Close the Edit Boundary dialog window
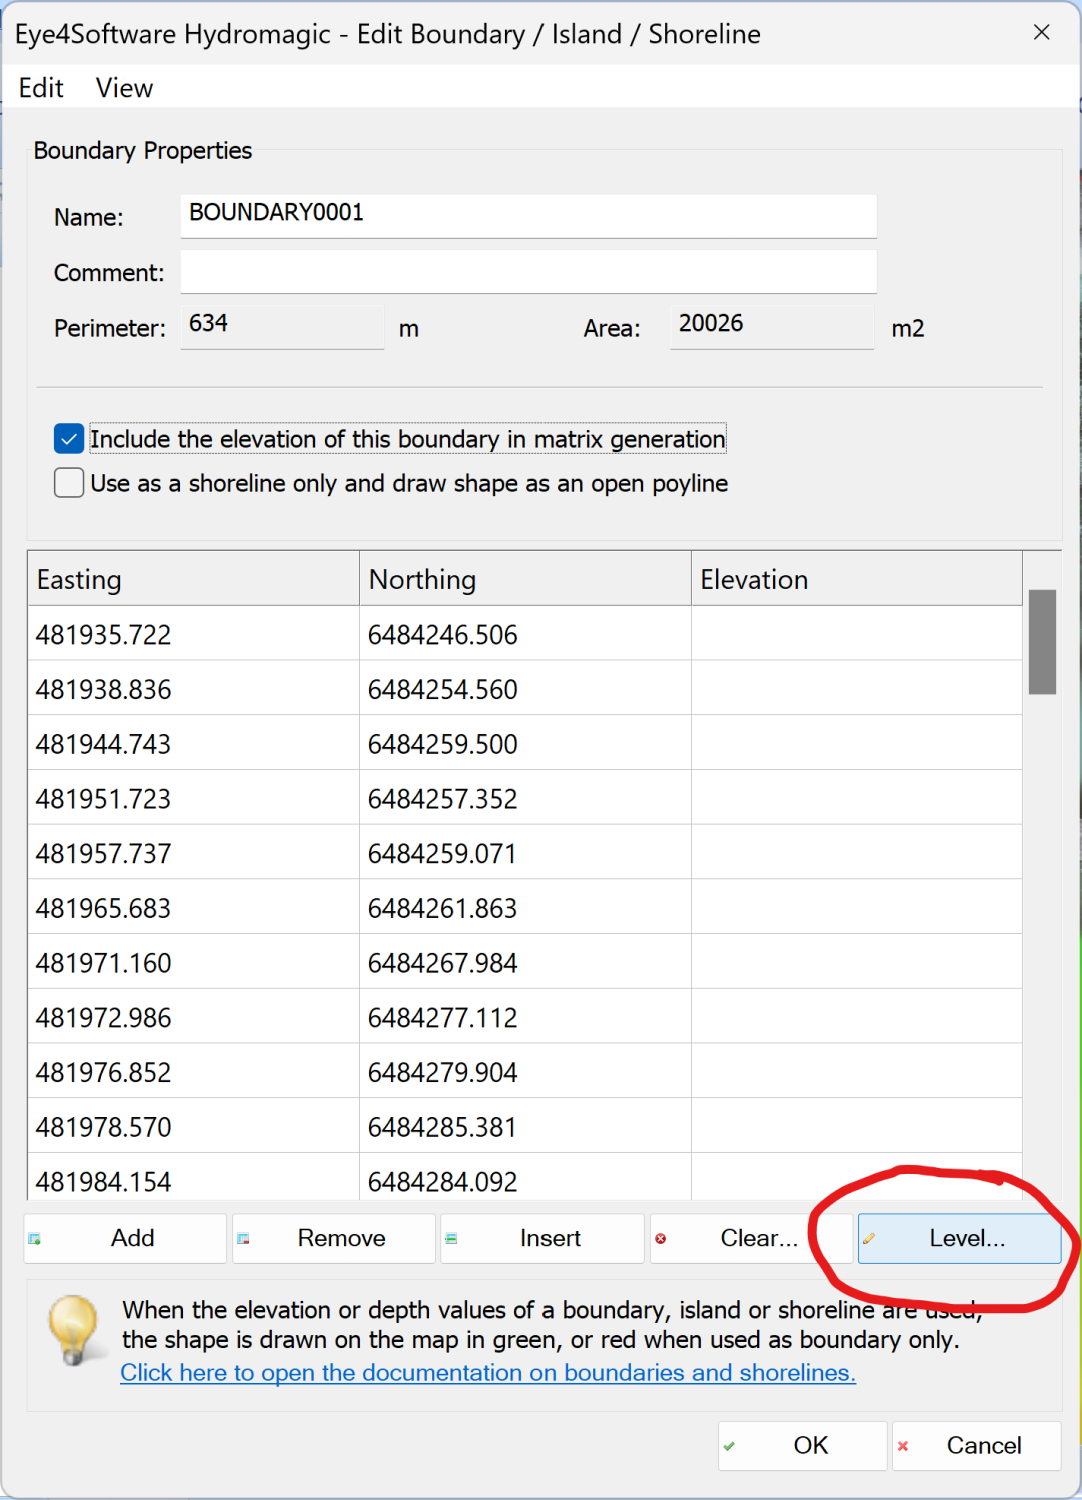This screenshot has width=1082, height=1500. click(1041, 32)
